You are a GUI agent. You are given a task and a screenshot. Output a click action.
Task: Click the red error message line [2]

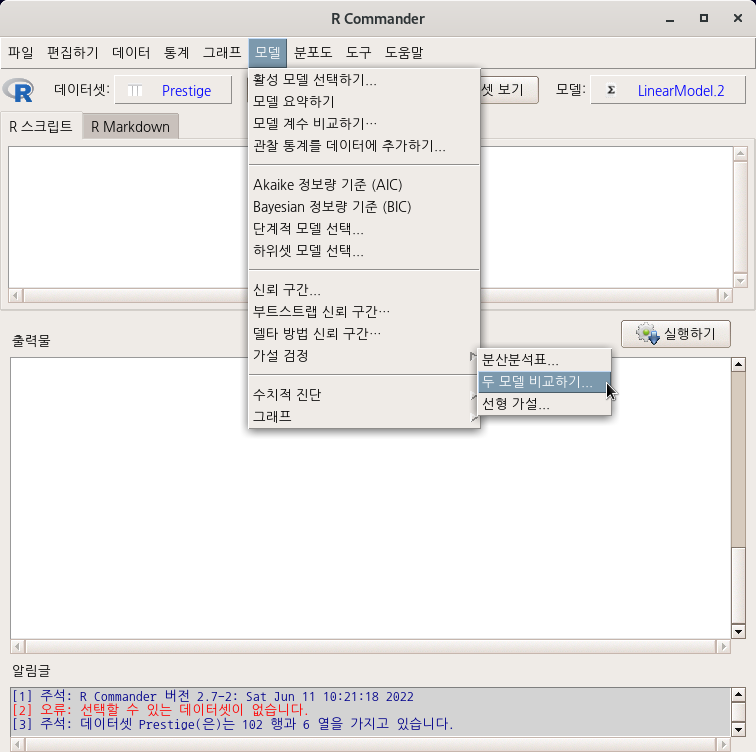pos(160,710)
